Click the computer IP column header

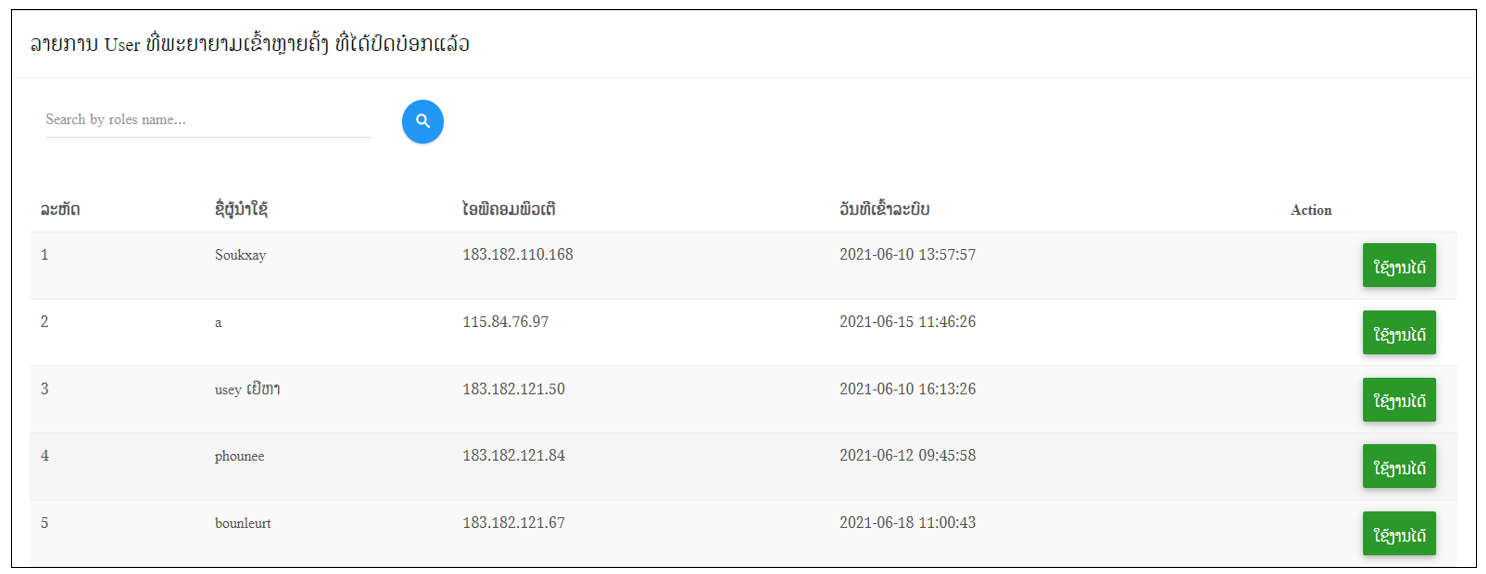click(x=509, y=210)
